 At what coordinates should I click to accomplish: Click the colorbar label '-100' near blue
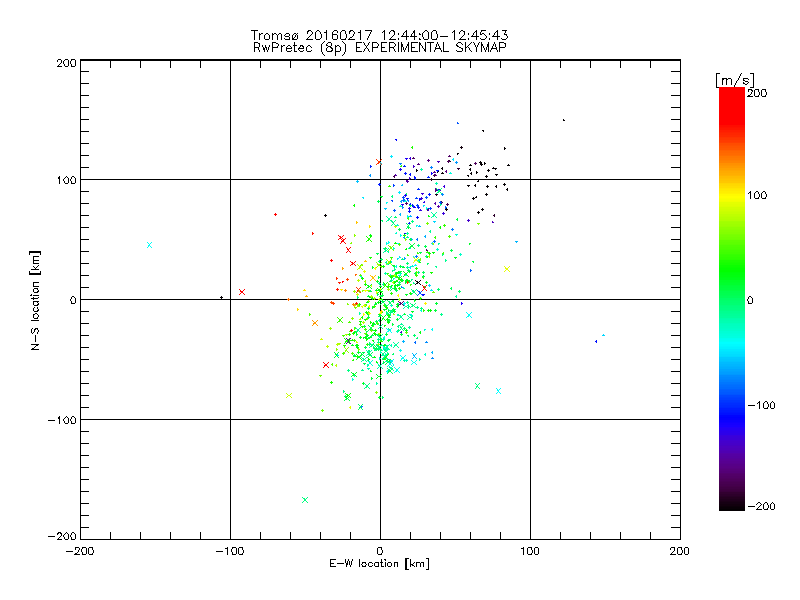(x=761, y=406)
